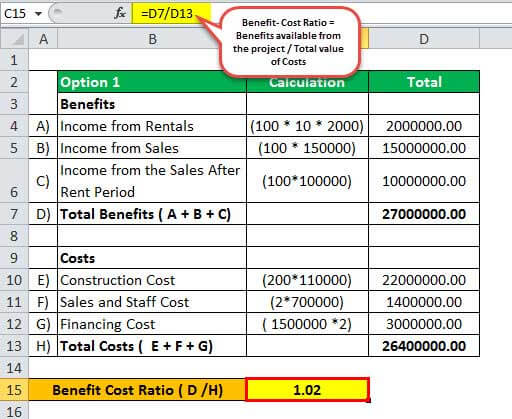This screenshot has height=419, width=512.
Task: Select 'Benefit Cost Ratio ( D /H)' cell
Action: (x=137, y=390)
